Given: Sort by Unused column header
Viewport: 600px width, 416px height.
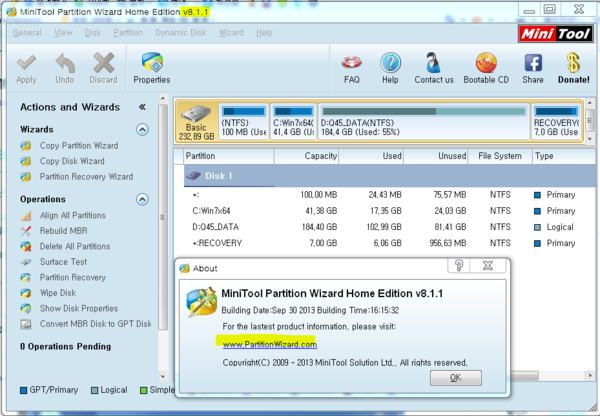Looking at the screenshot, I should coord(436,156).
